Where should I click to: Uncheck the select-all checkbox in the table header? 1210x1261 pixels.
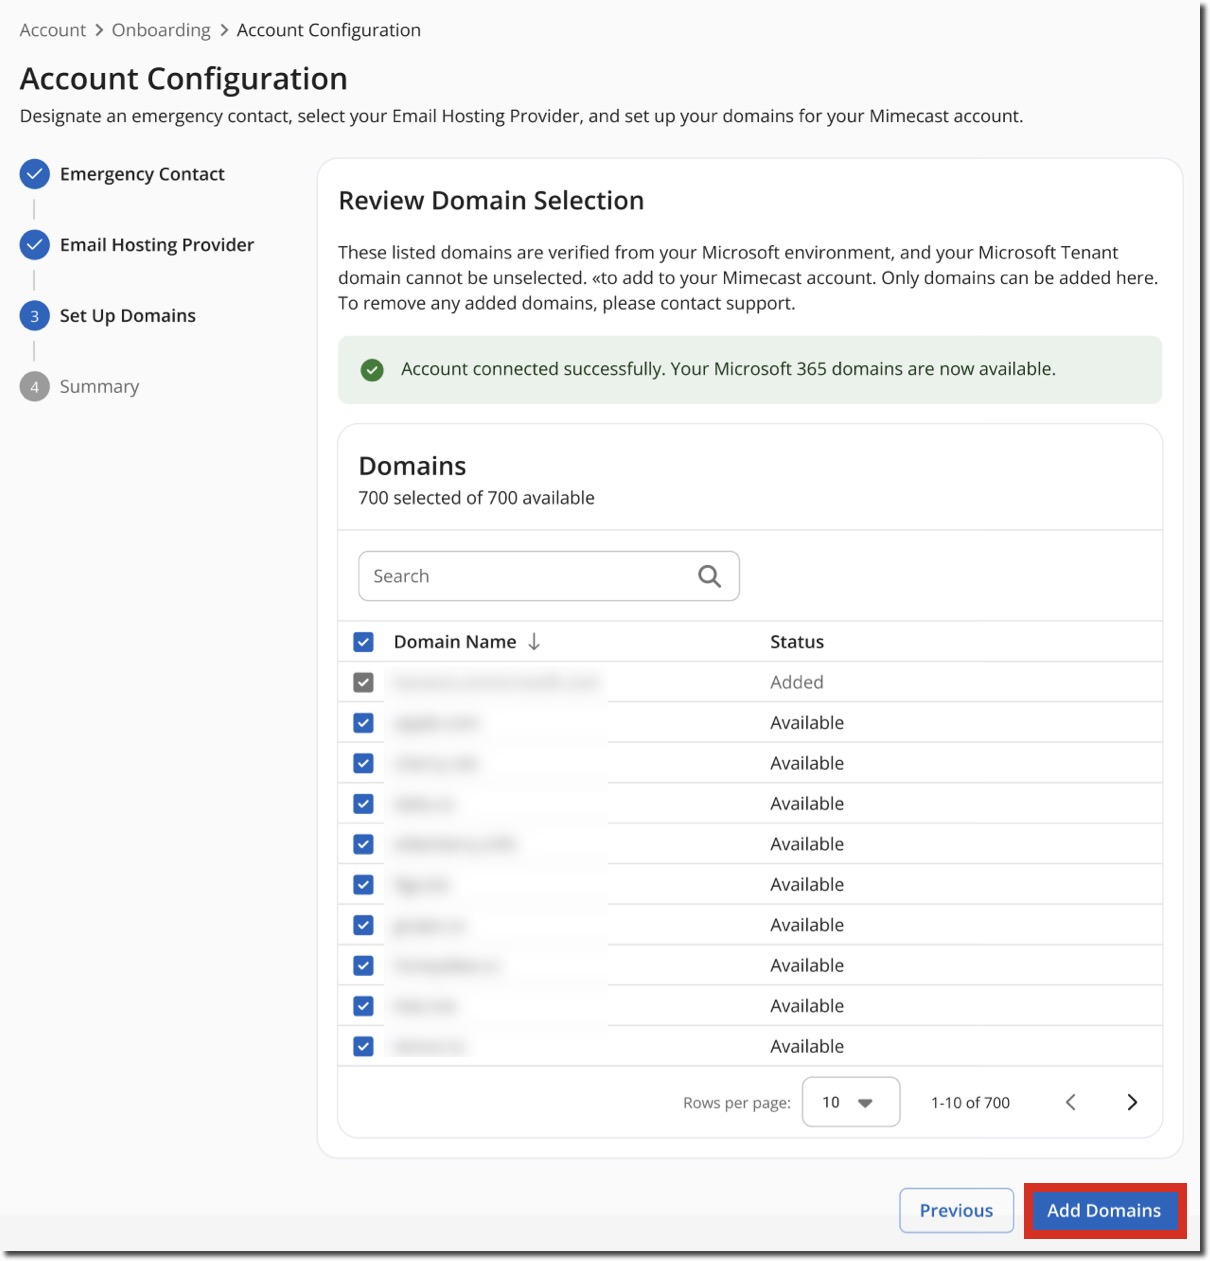pos(363,641)
